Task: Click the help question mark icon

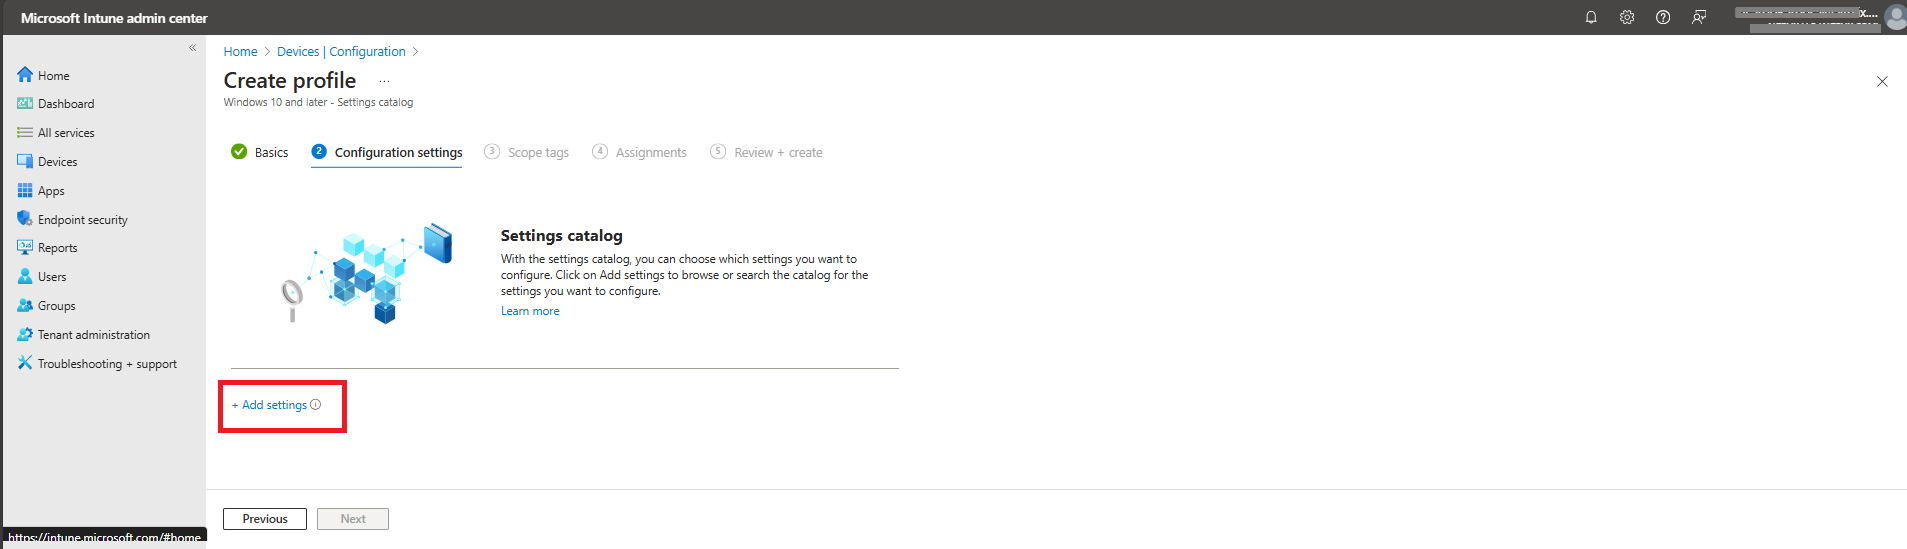Action: click(x=1663, y=17)
